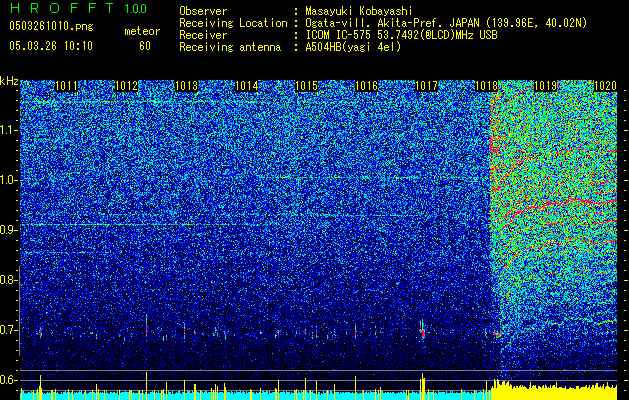This screenshot has height=400, width=629.
Task: Click the 'Receiver' label
Action: point(203,35)
